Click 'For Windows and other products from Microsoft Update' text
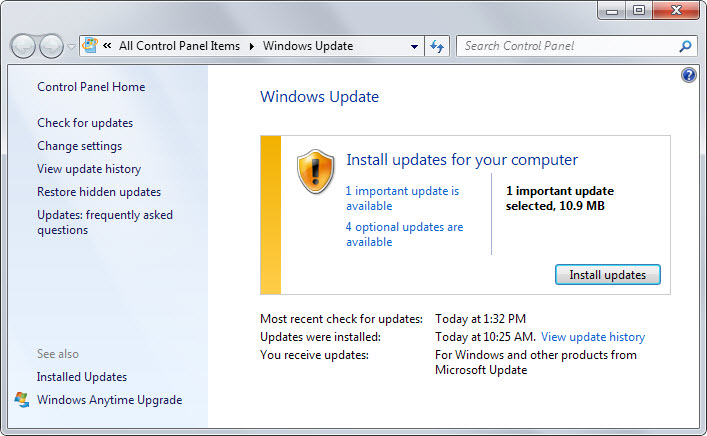Image resolution: width=707 pixels, height=436 pixels. 536,363
